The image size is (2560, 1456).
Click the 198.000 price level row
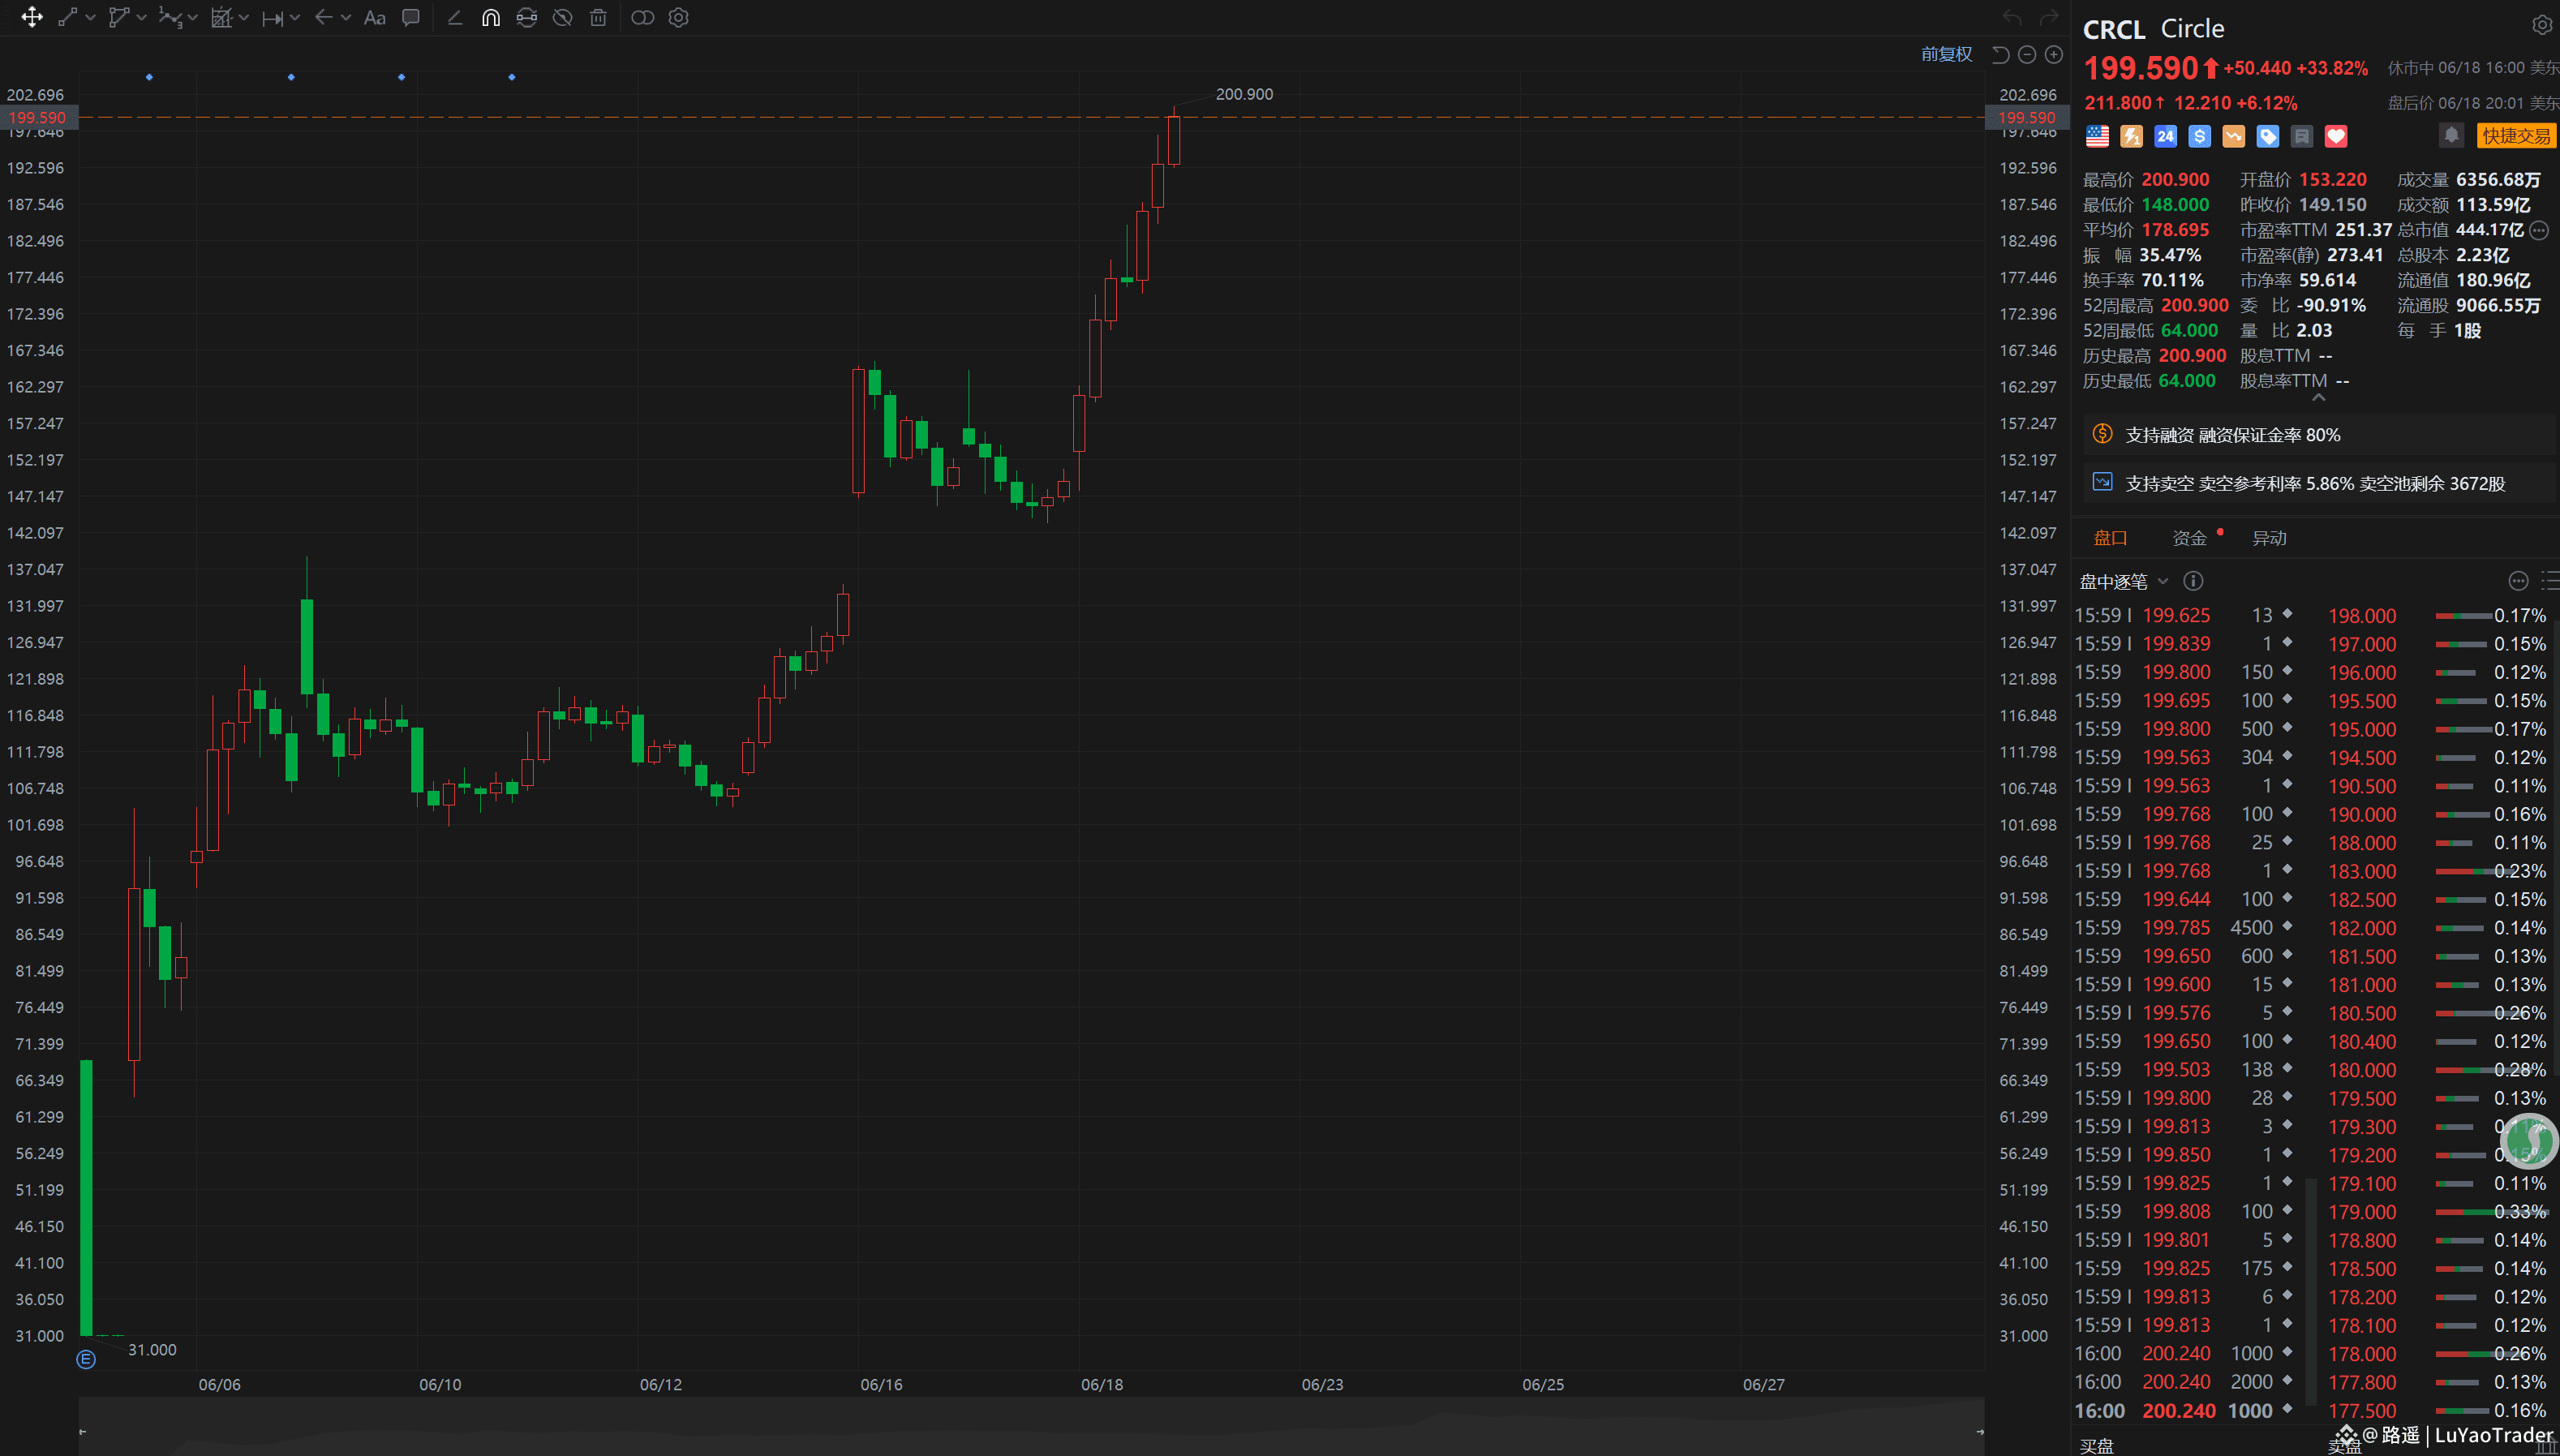tap(2437, 616)
